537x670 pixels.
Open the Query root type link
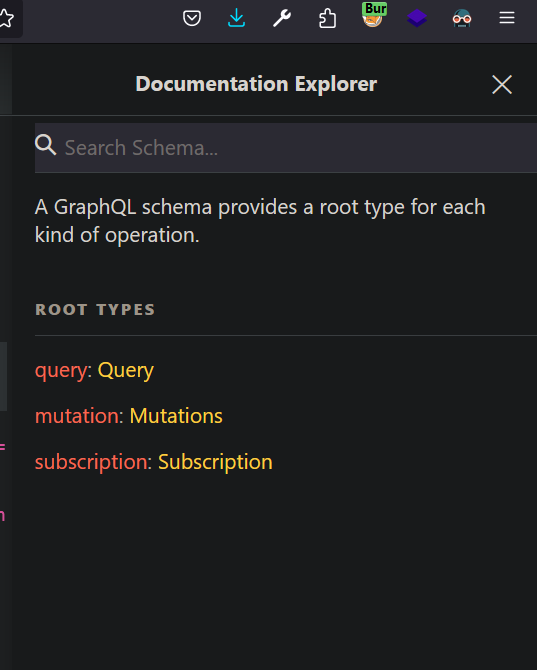click(x=126, y=371)
